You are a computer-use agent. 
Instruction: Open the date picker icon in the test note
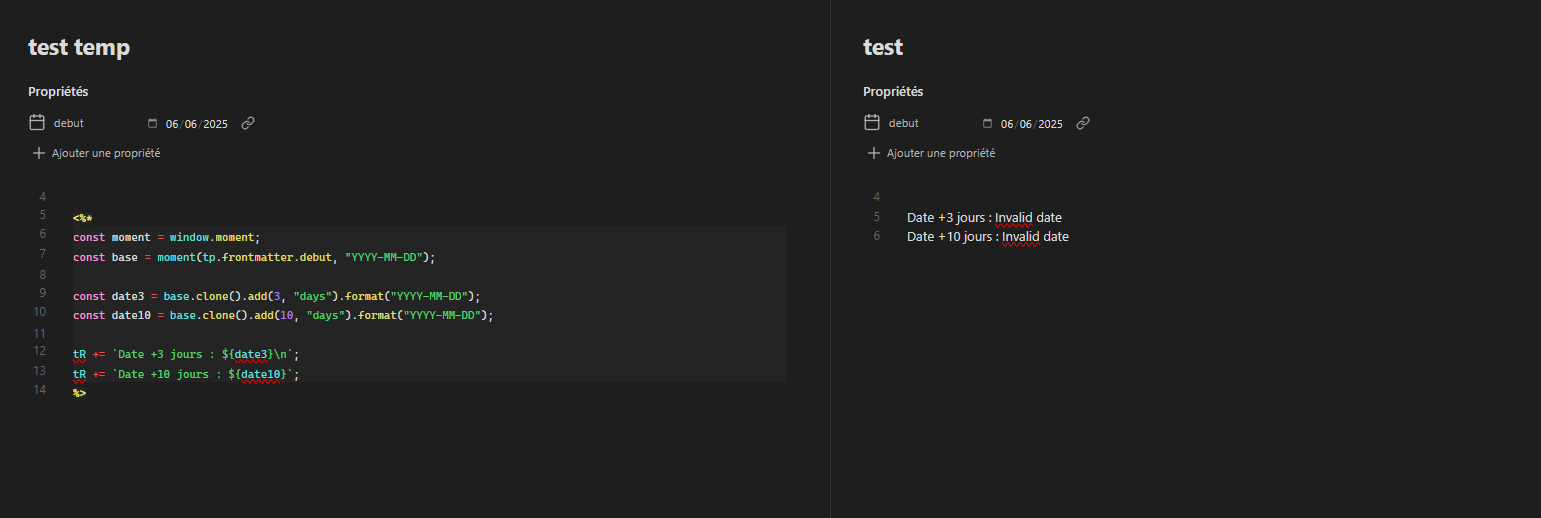(987, 124)
